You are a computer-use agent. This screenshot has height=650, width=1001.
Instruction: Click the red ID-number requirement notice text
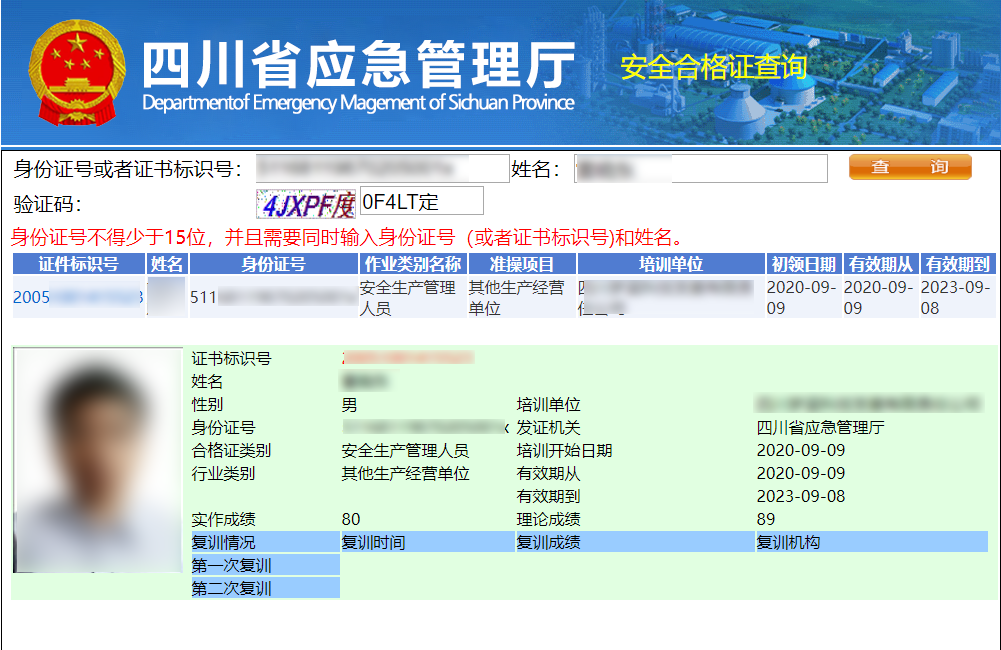coord(350,238)
